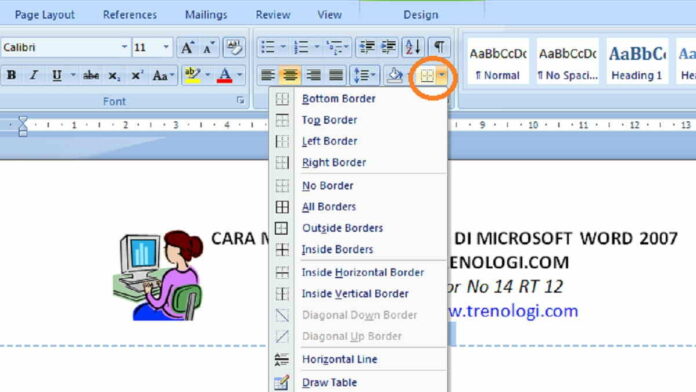Open Design tab

tap(421, 15)
